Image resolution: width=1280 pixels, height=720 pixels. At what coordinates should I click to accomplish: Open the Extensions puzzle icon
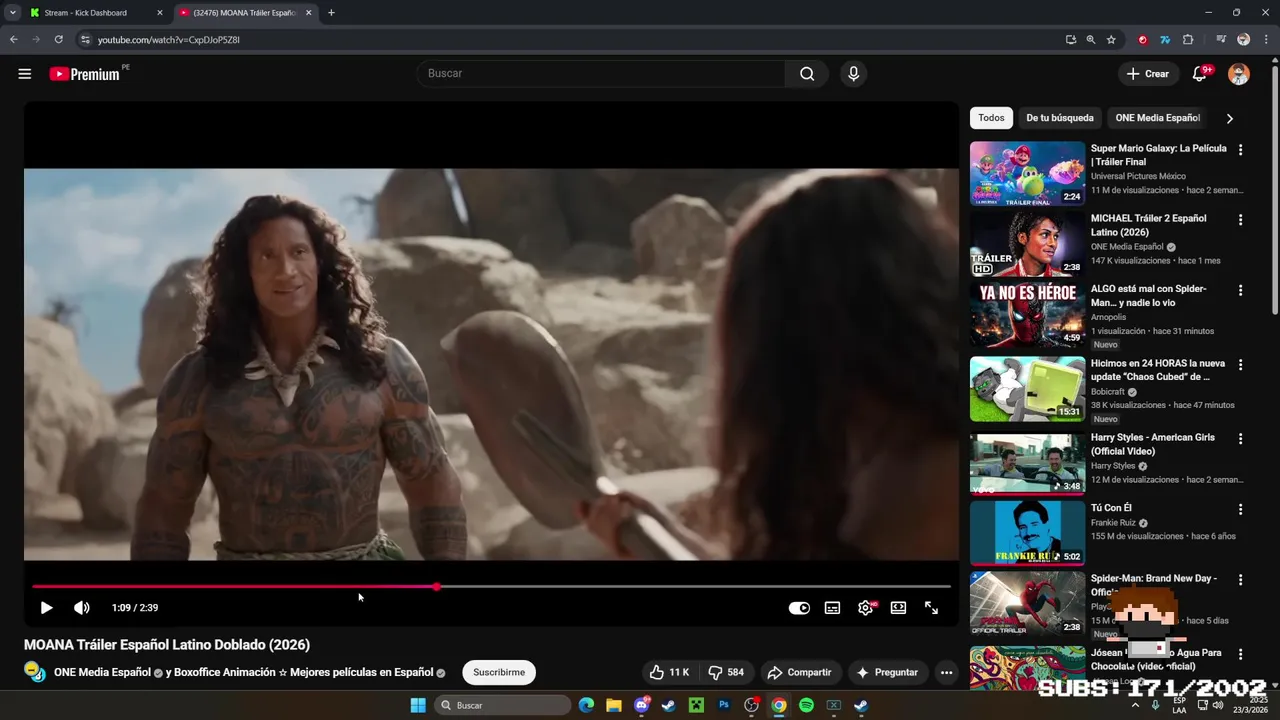point(1188,40)
